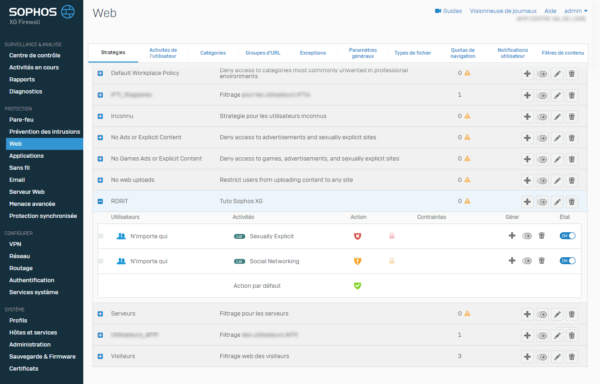Click HTTPS lock icon for Social Networking
This screenshot has width=600, height=384.
[x=391, y=261]
